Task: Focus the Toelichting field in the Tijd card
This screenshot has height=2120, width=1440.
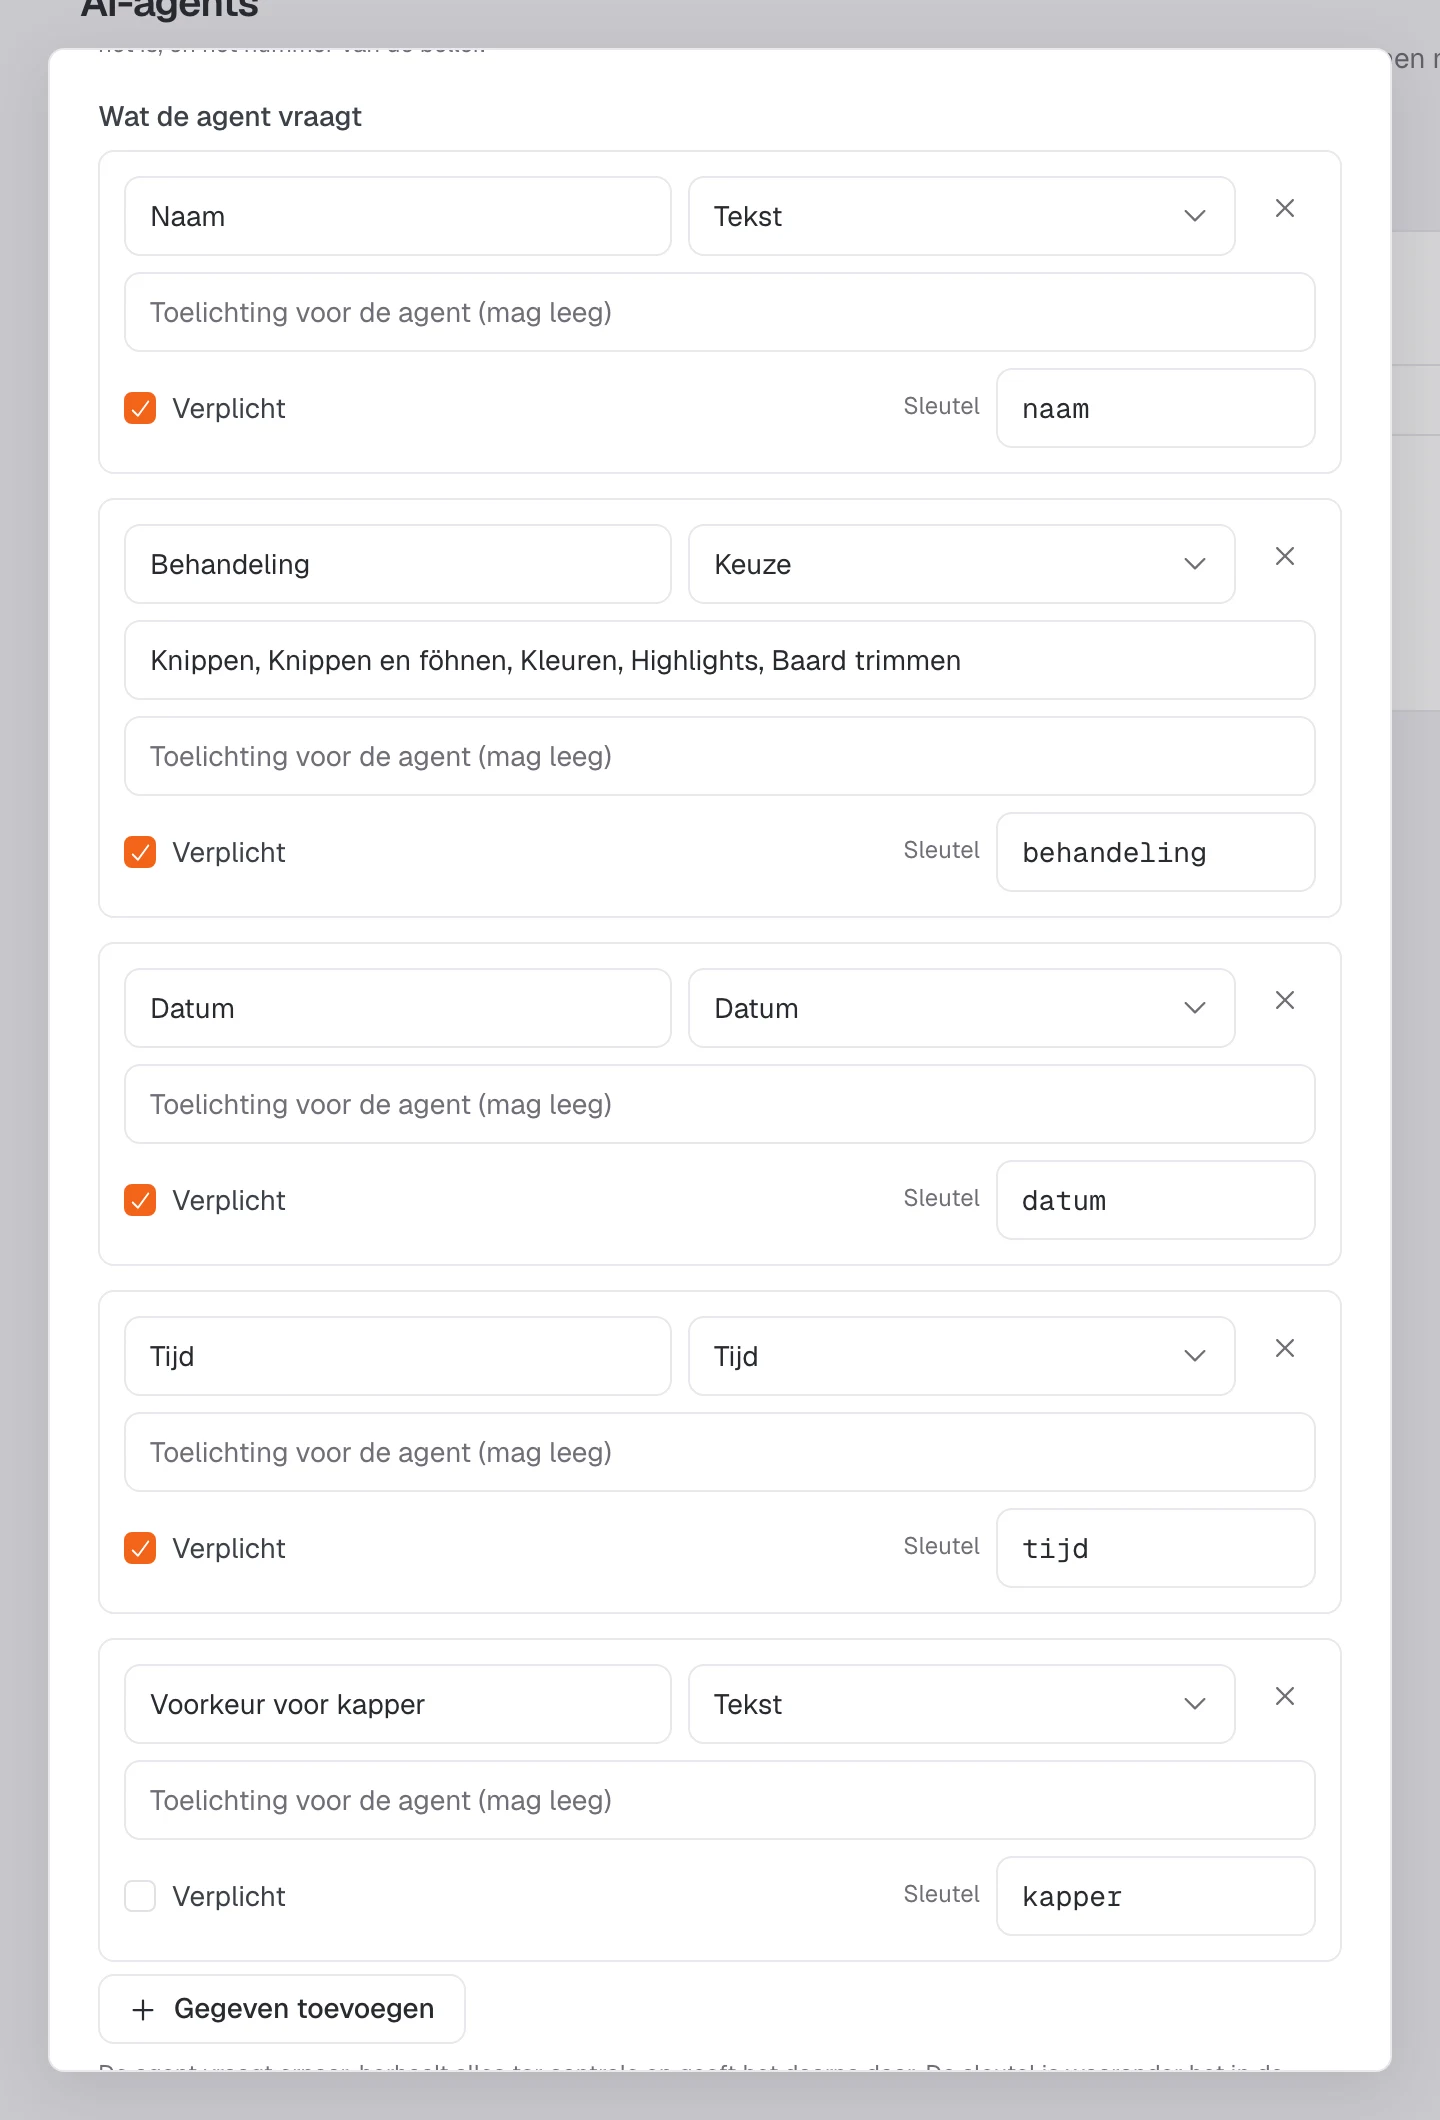Action: pyautogui.click(x=720, y=1452)
